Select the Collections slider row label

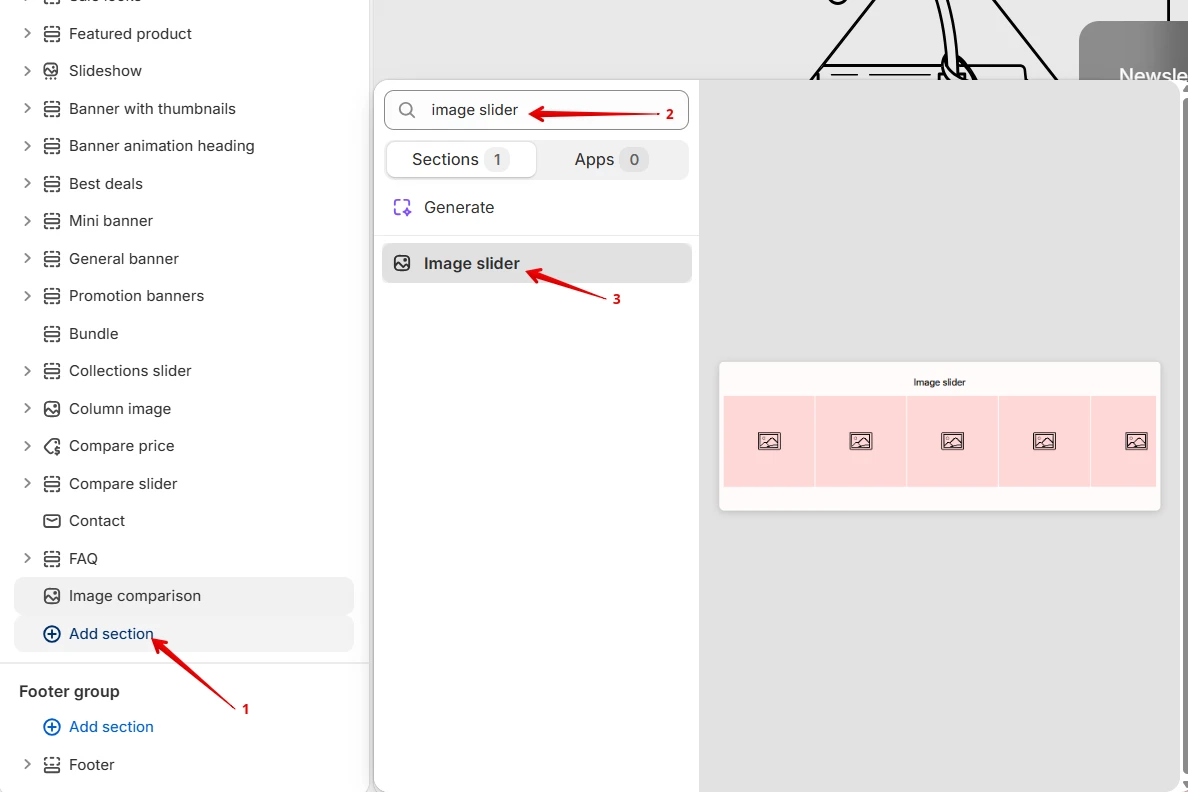pyautogui.click(x=130, y=371)
